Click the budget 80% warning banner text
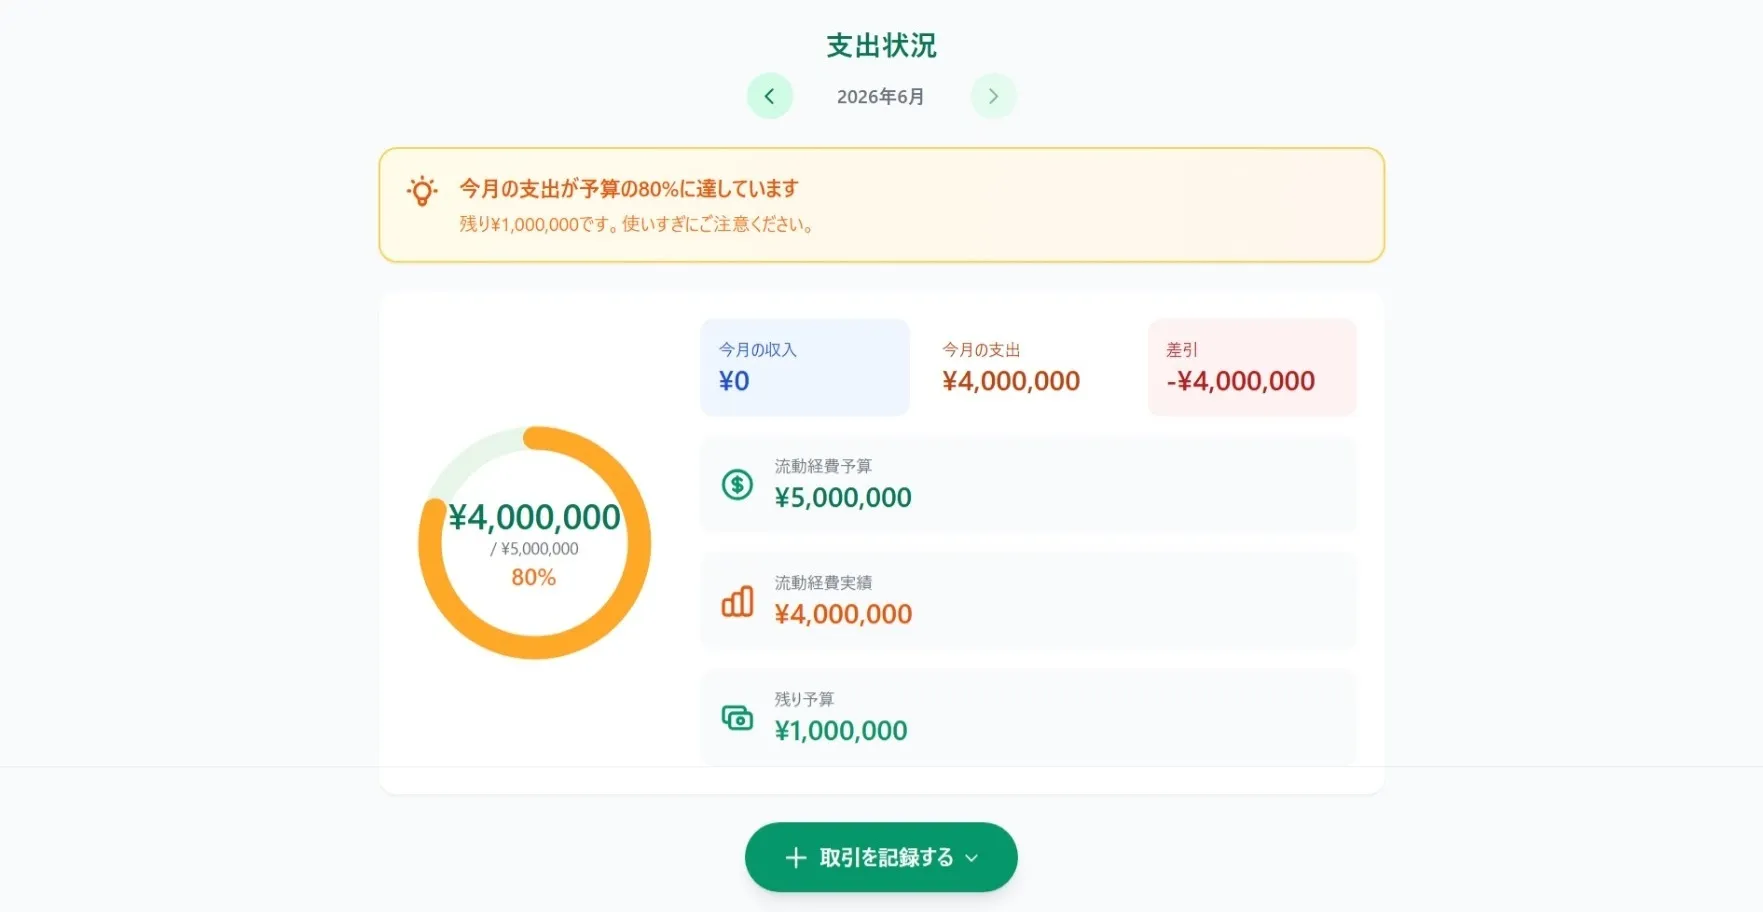This screenshot has width=1763, height=912. pos(629,188)
